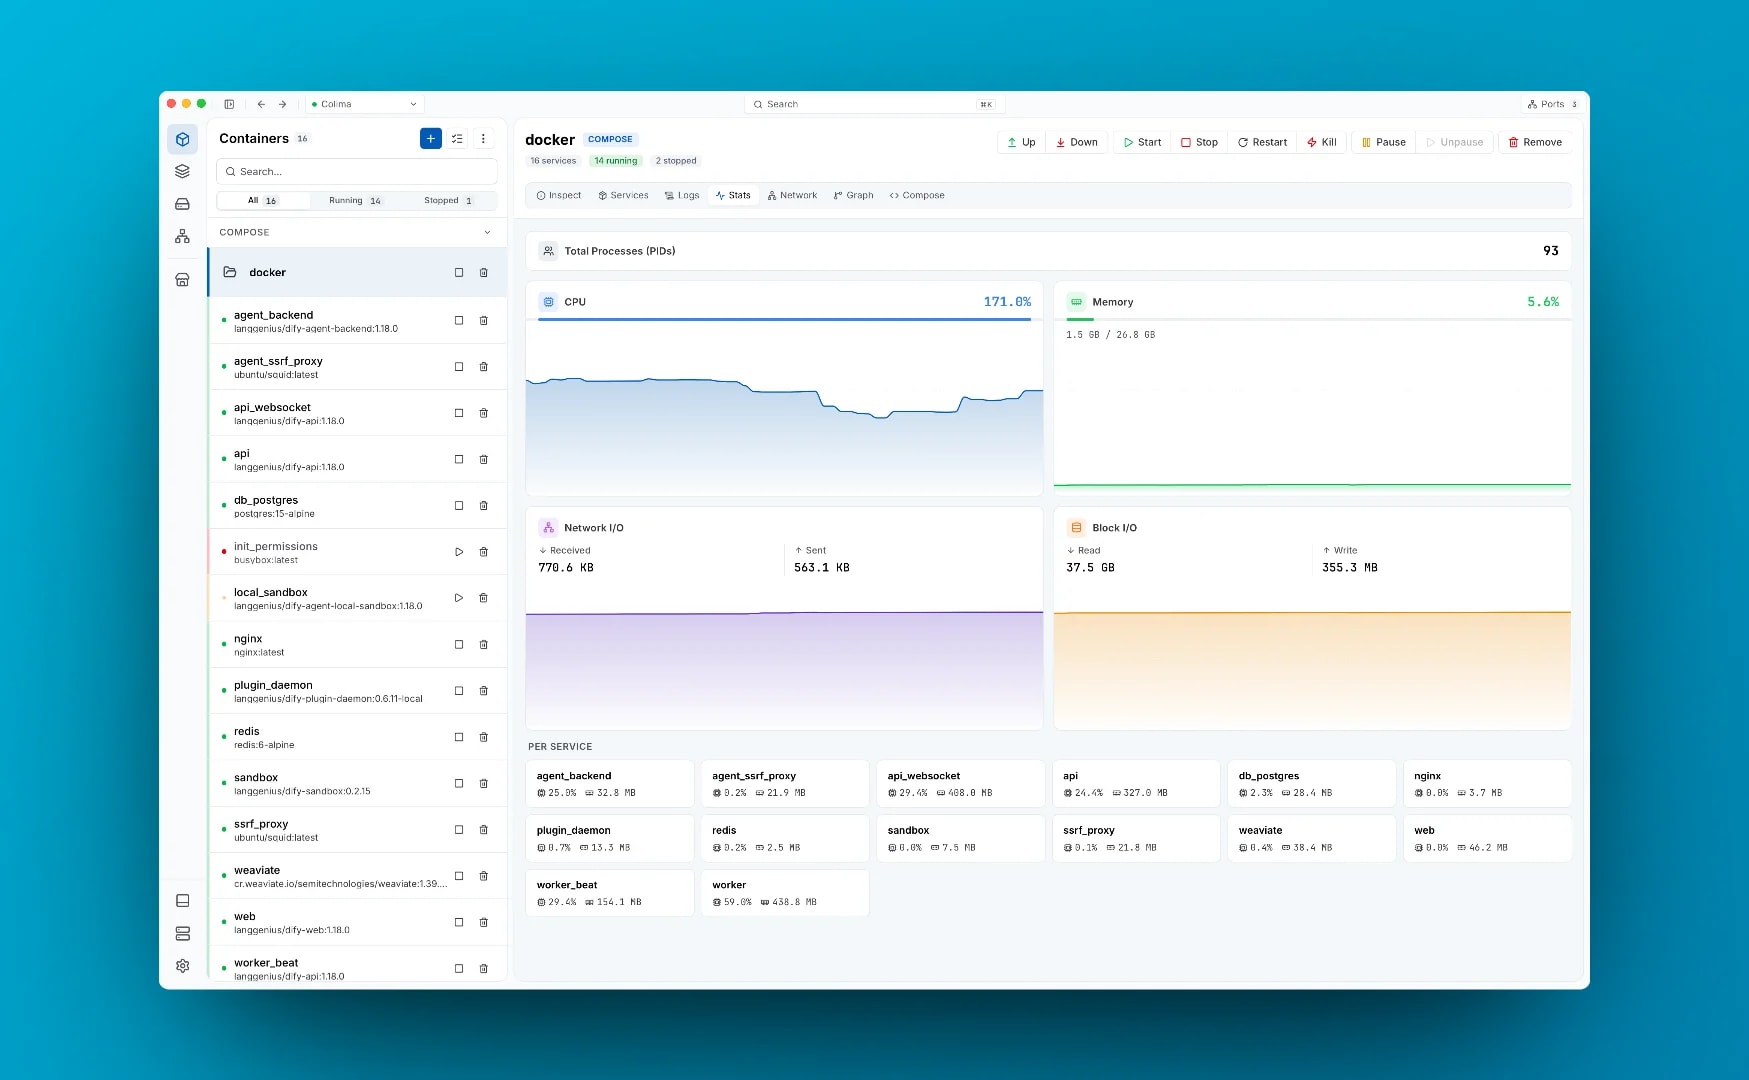Screen dimensions: 1749x1080
Task: Switch to the Network tab
Action: point(792,196)
